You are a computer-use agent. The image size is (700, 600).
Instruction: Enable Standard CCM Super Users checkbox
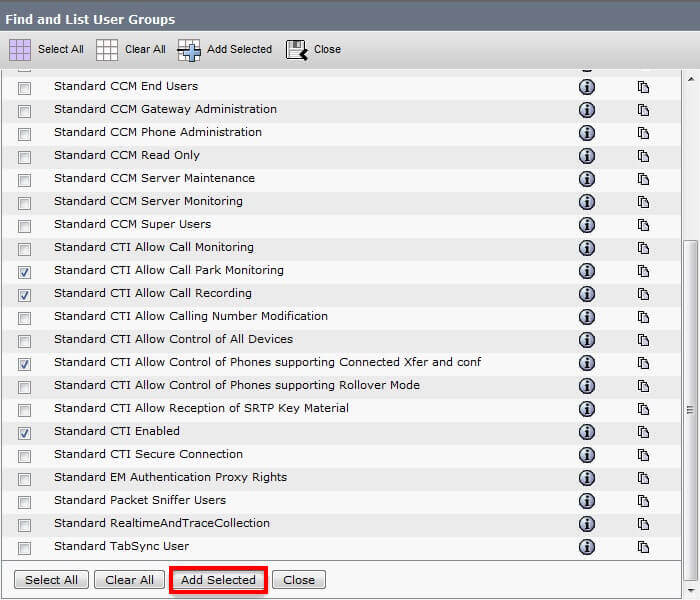pos(25,226)
